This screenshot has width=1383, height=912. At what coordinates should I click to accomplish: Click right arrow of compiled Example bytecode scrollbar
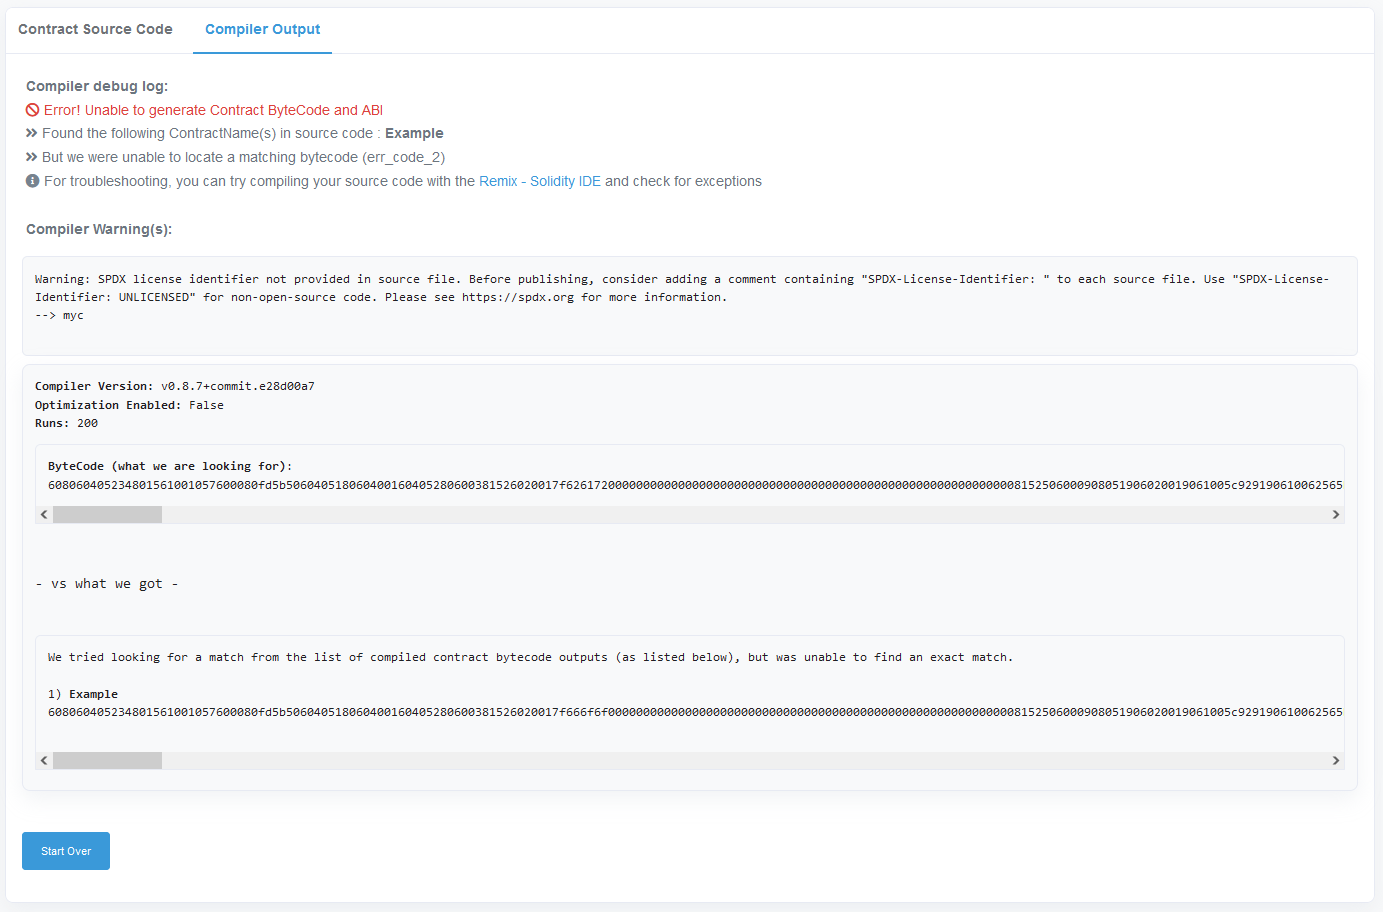pyautogui.click(x=1335, y=761)
